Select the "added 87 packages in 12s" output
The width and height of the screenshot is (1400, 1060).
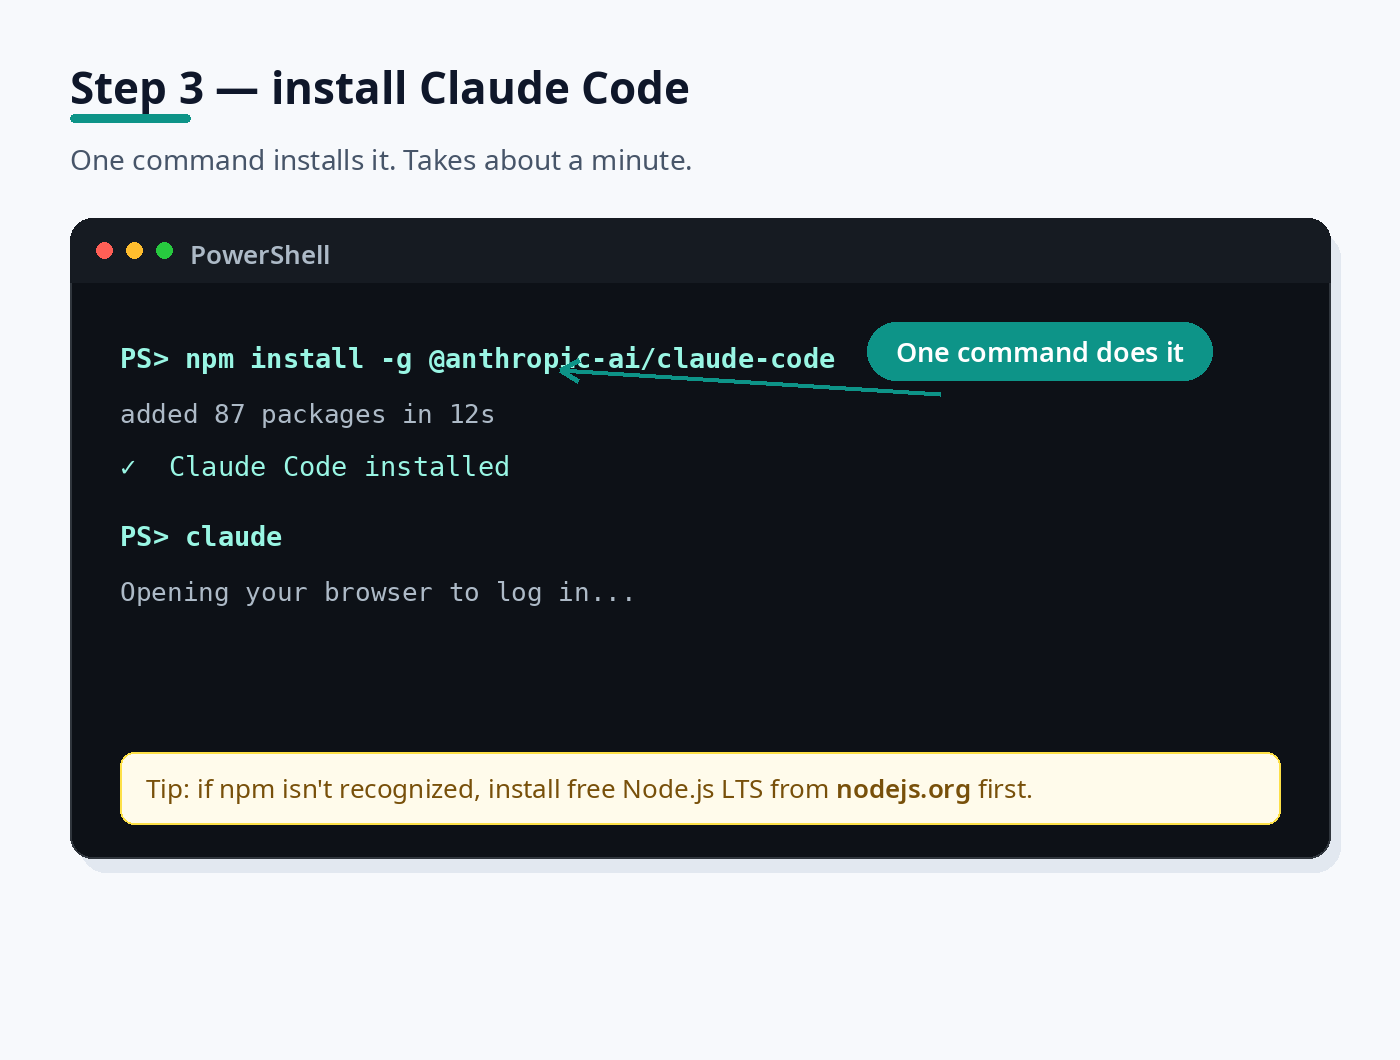[x=307, y=414]
